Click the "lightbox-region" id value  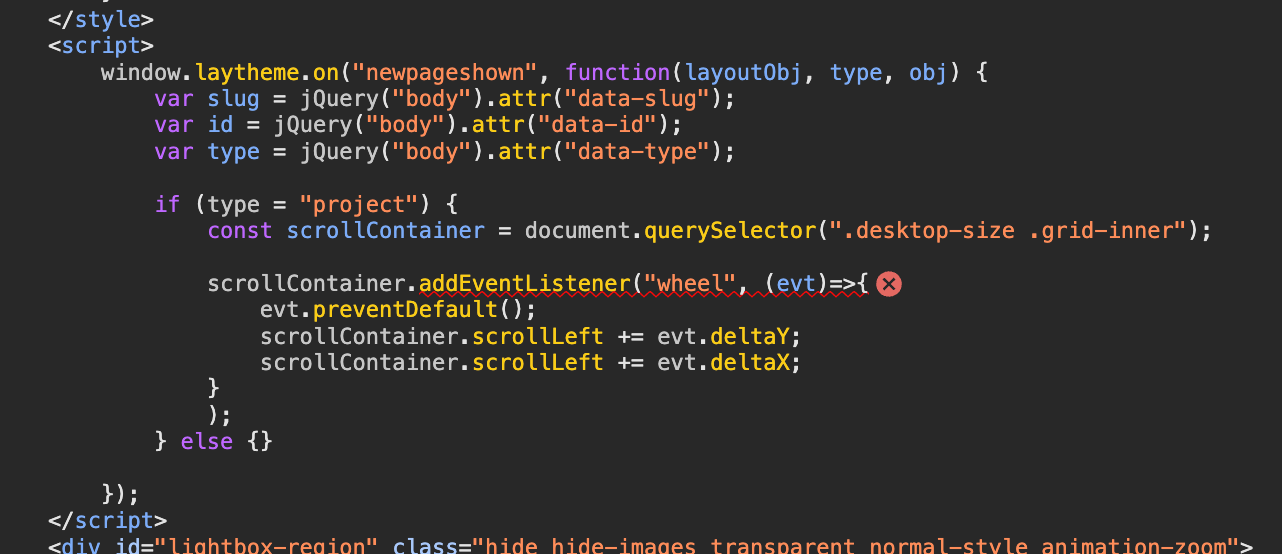271,547
